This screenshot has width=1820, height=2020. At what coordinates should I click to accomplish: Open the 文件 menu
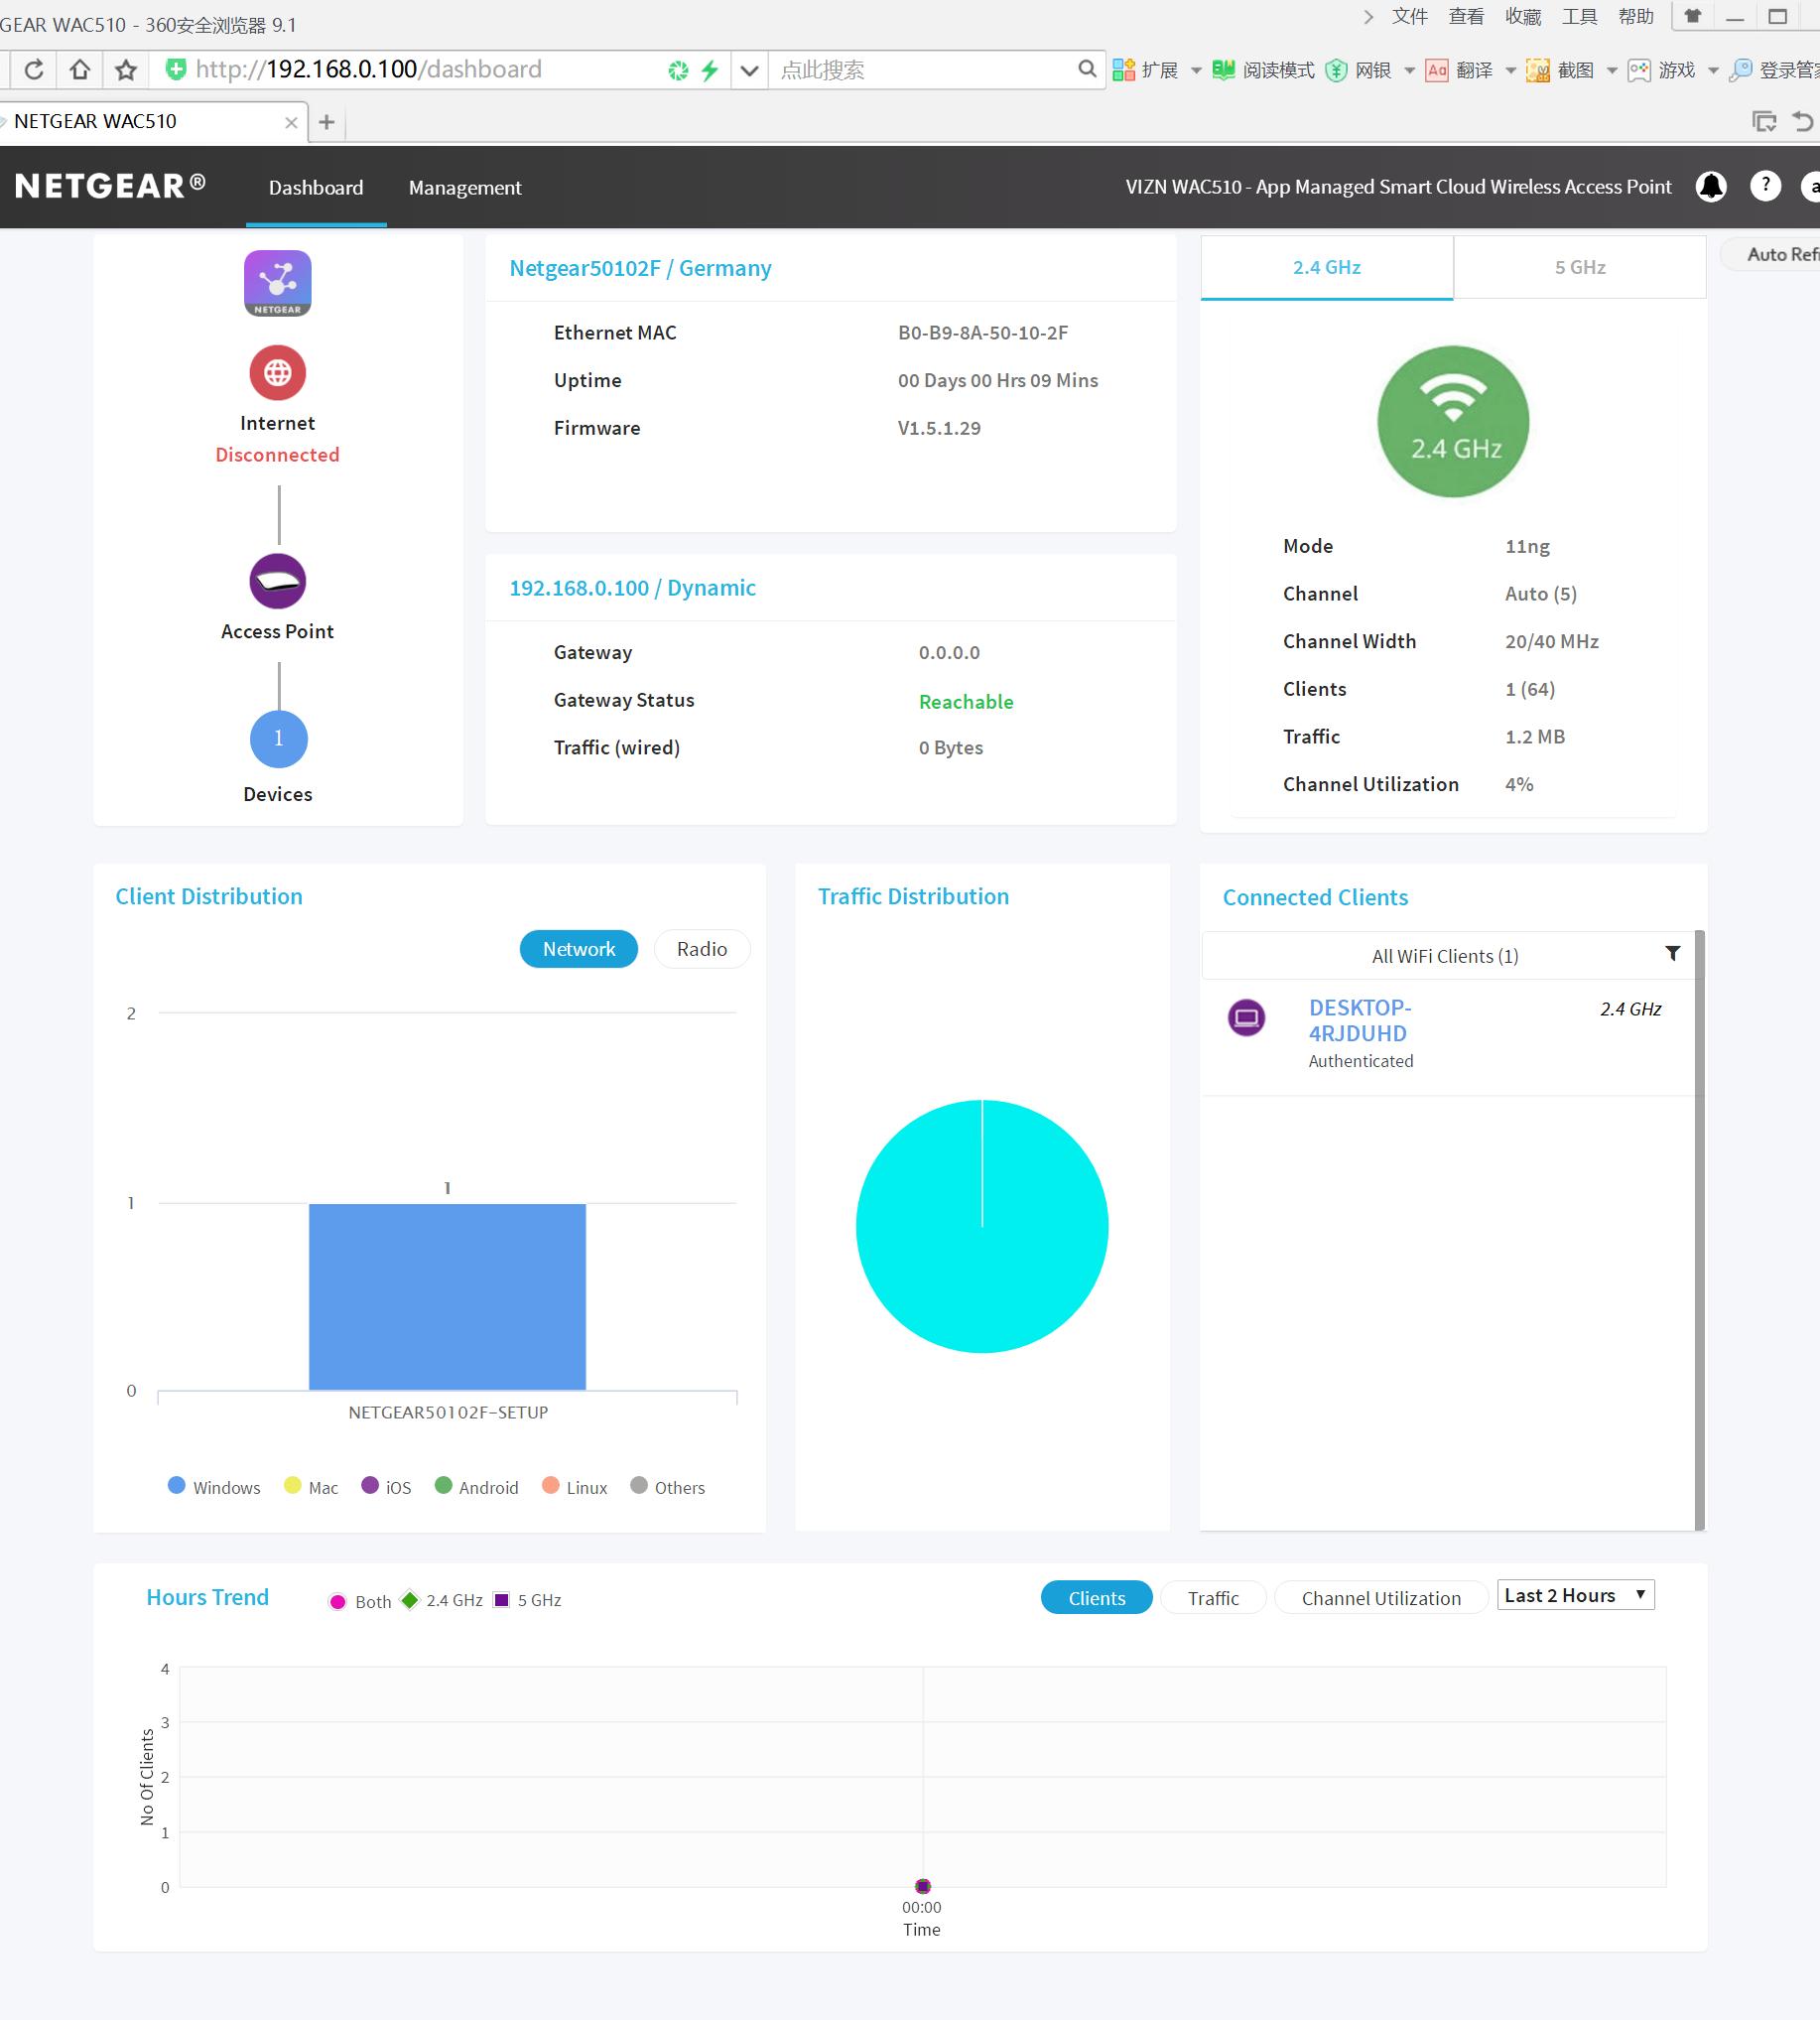click(1410, 16)
